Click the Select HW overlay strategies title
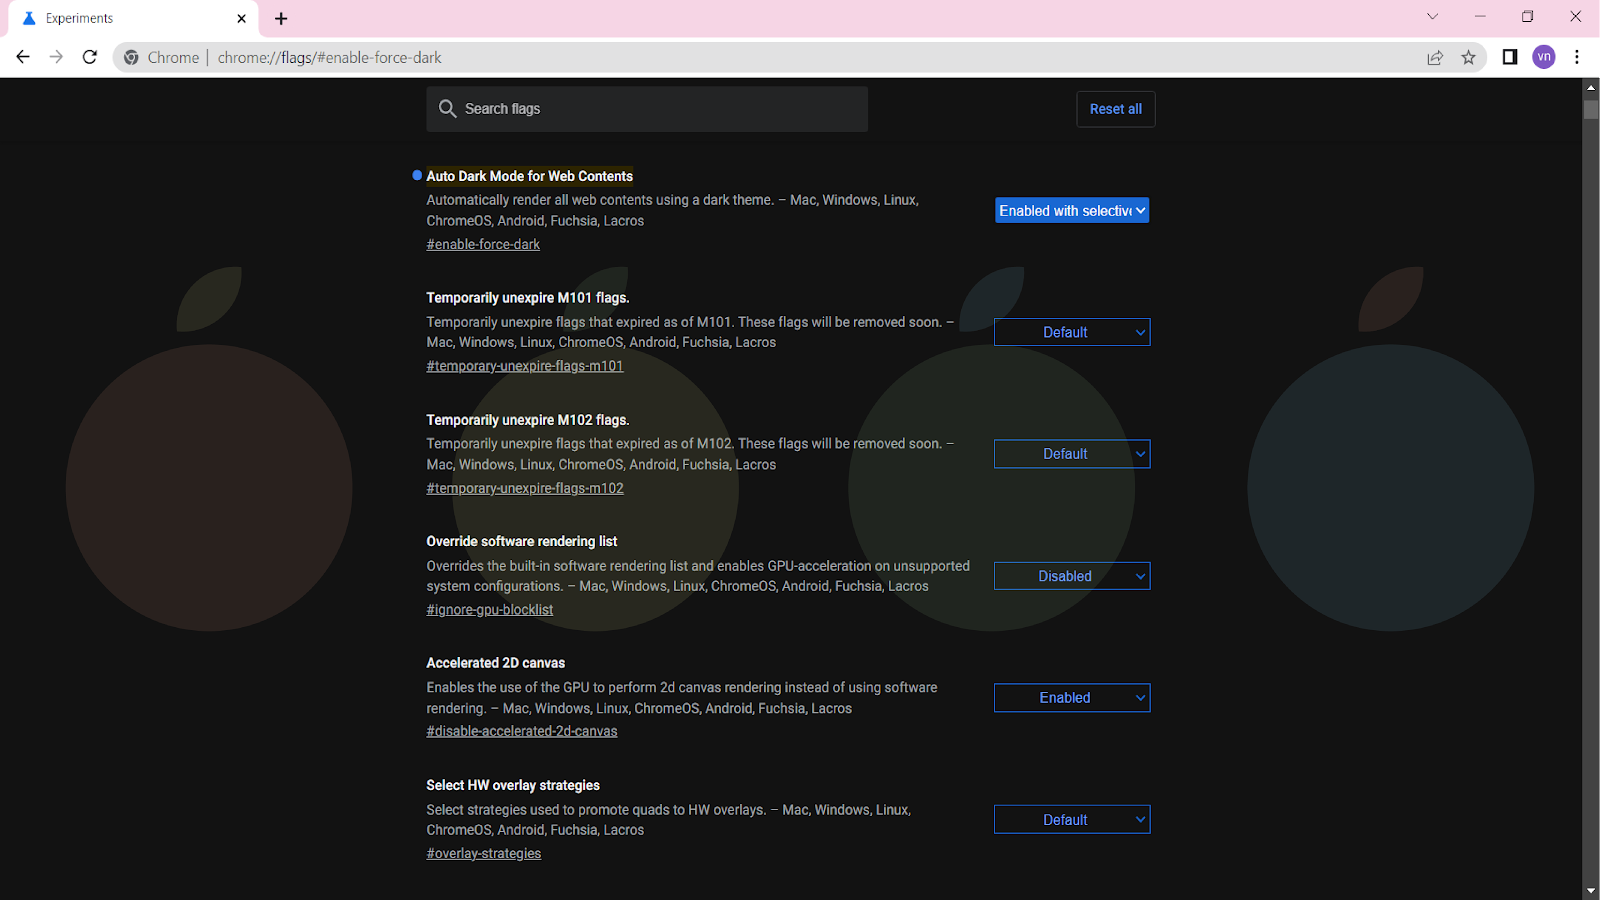Screen dimensions: 1600x900 513,785
